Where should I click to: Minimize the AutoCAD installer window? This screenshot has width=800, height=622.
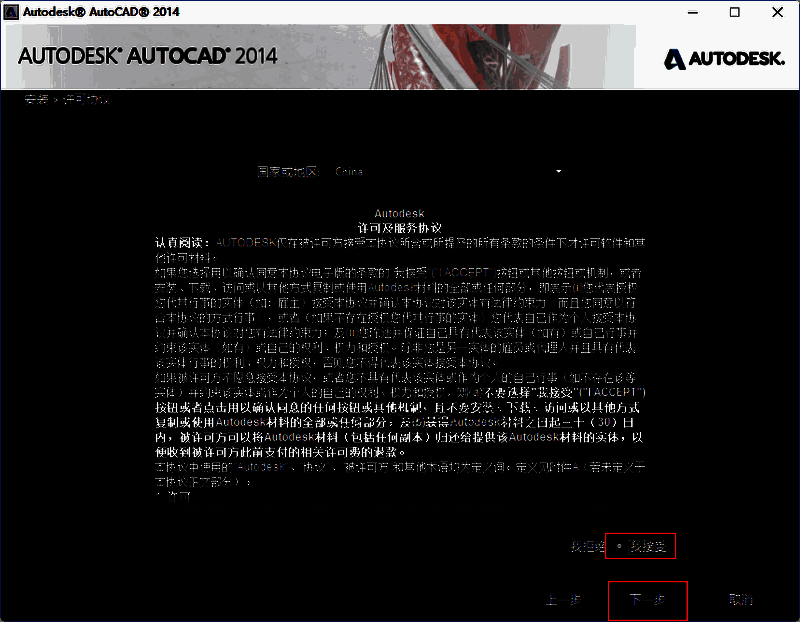point(688,12)
